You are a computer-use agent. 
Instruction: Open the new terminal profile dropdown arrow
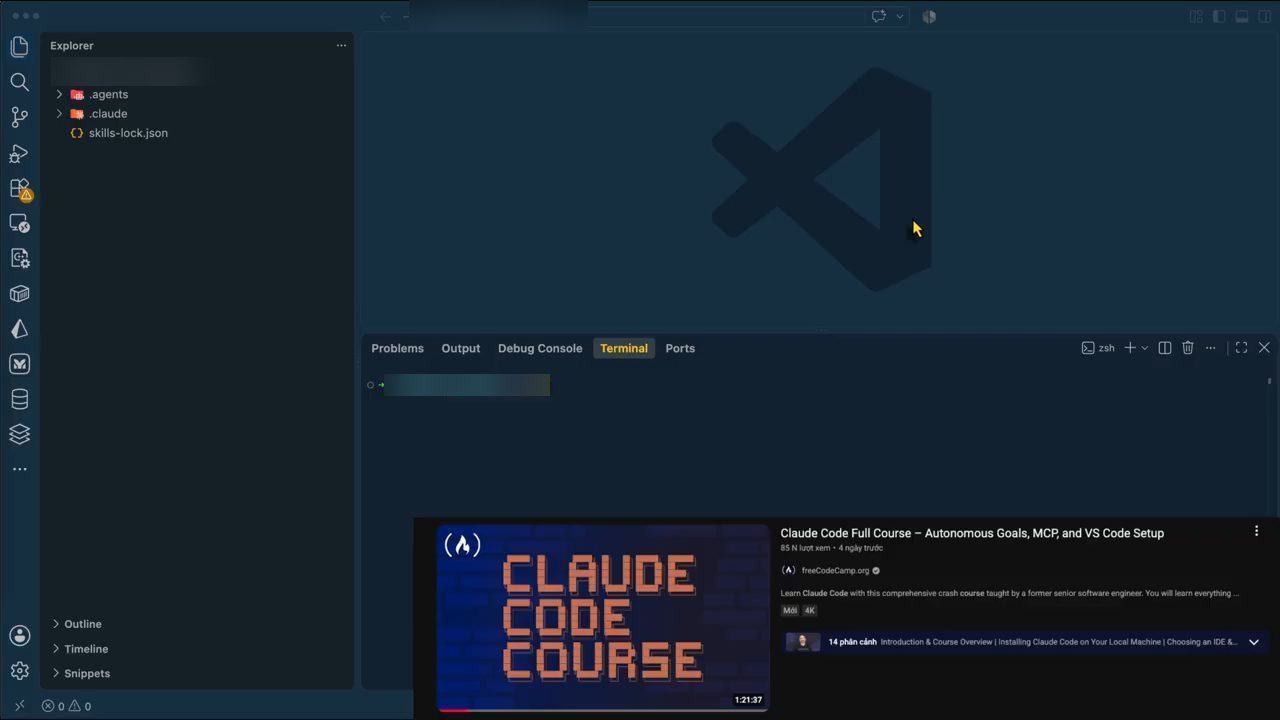pyautogui.click(x=1145, y=348)
